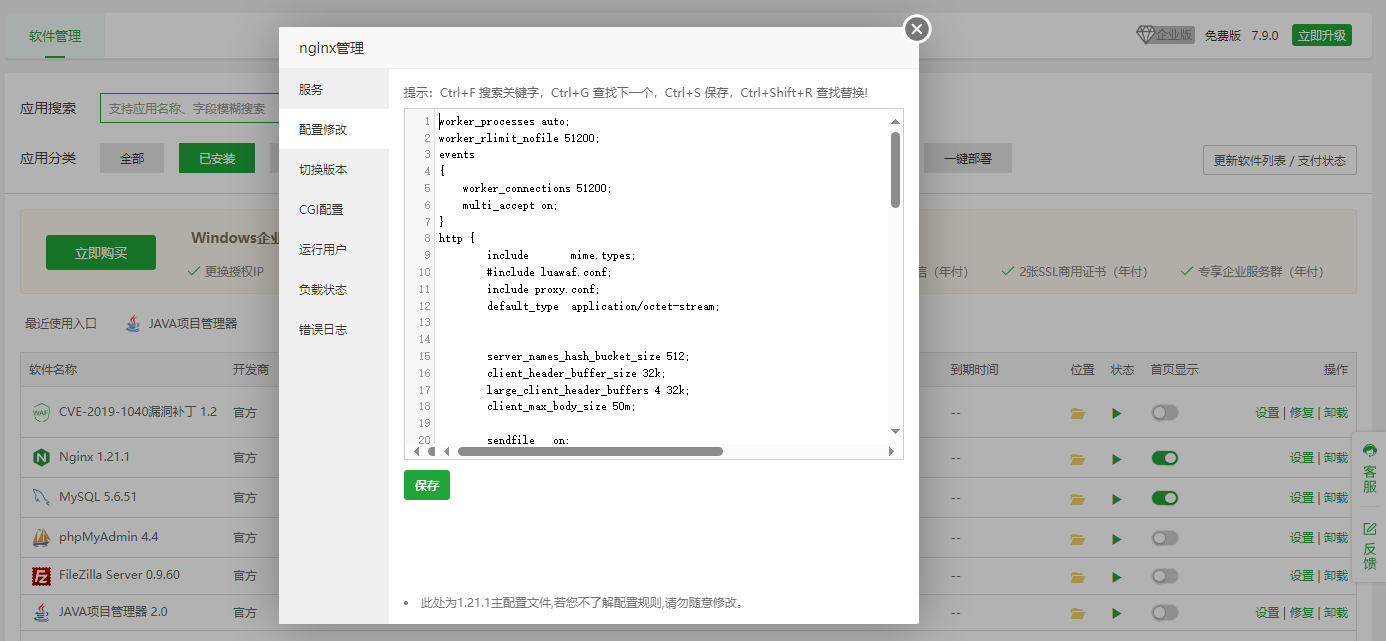Click the green 保存 button
Viewport: 1386px width, 641px height.
click(427, 485)
